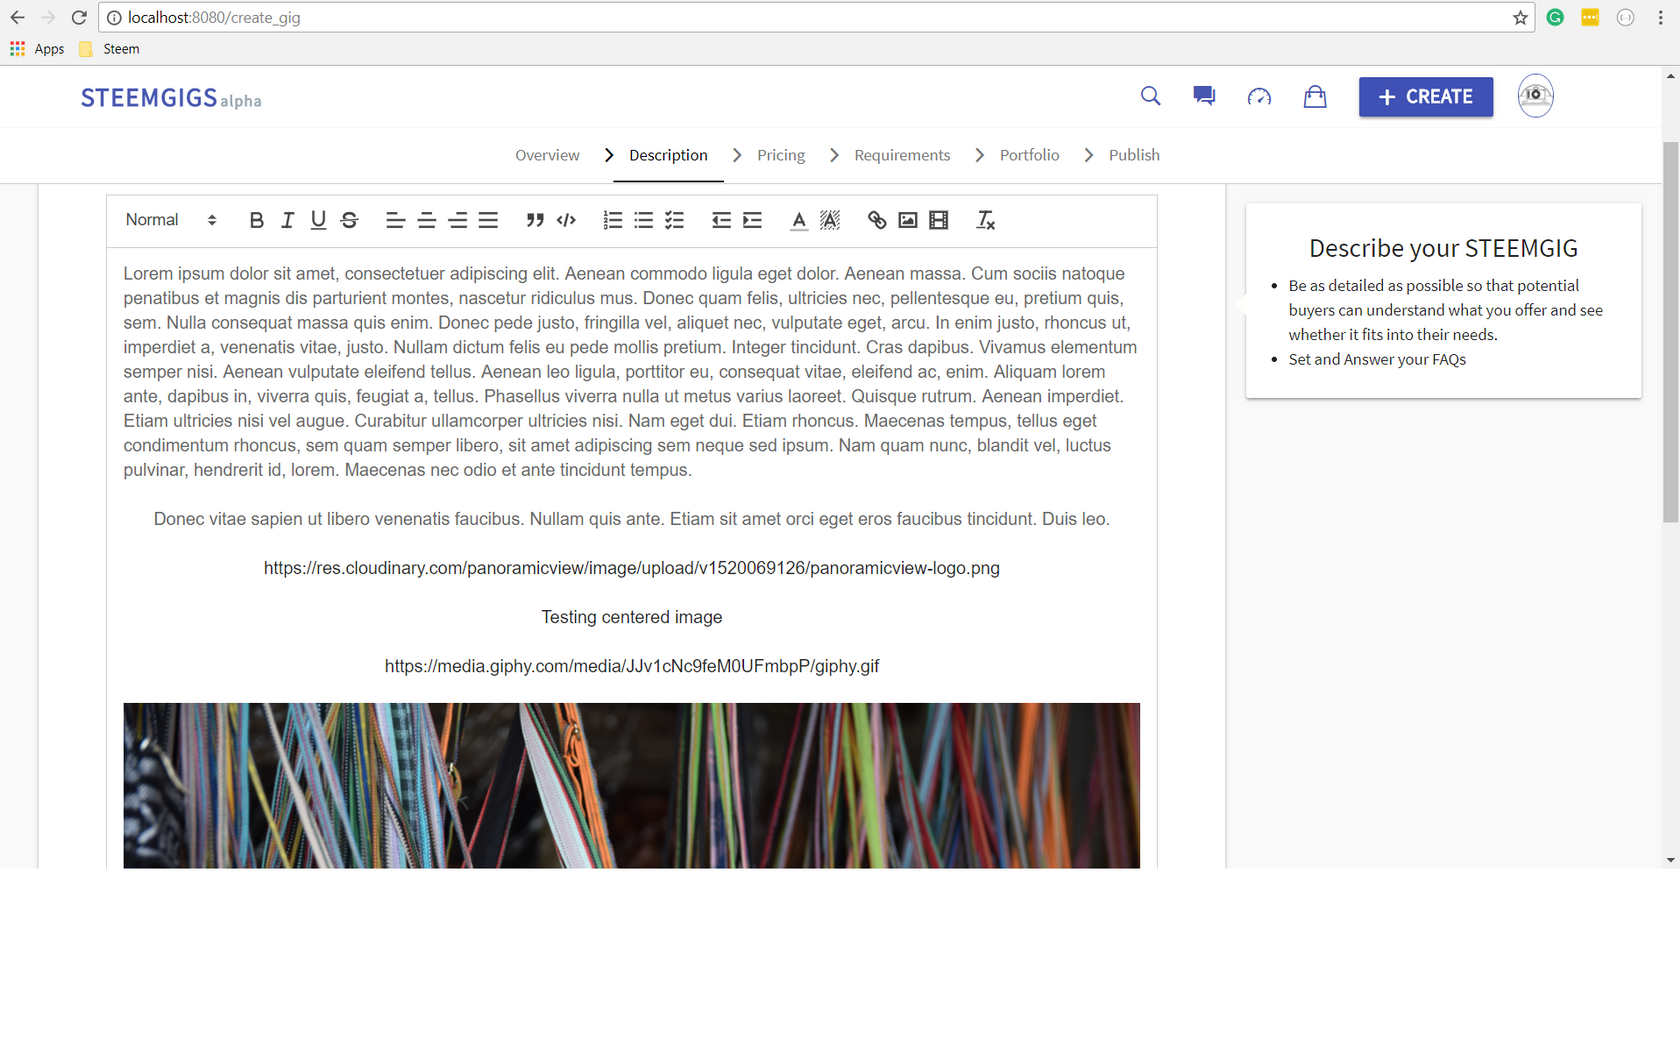Switch to the Overview step

[547, 155]
